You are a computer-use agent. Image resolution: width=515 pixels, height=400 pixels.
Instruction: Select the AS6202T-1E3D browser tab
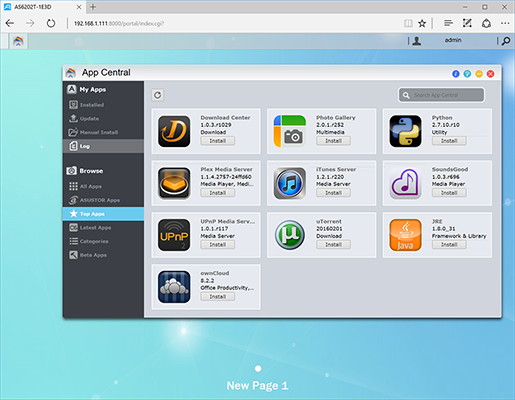(43, 7)
